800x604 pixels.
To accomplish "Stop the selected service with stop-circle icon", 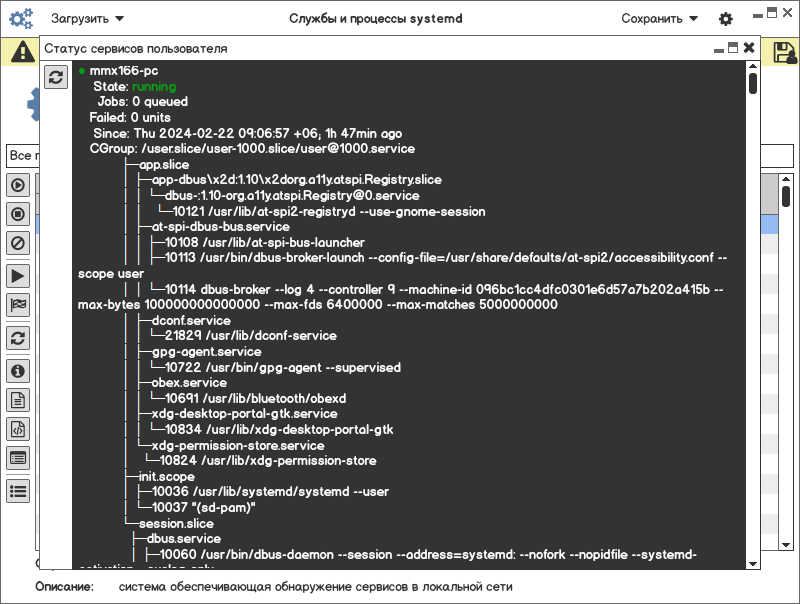I will [18, 214].
